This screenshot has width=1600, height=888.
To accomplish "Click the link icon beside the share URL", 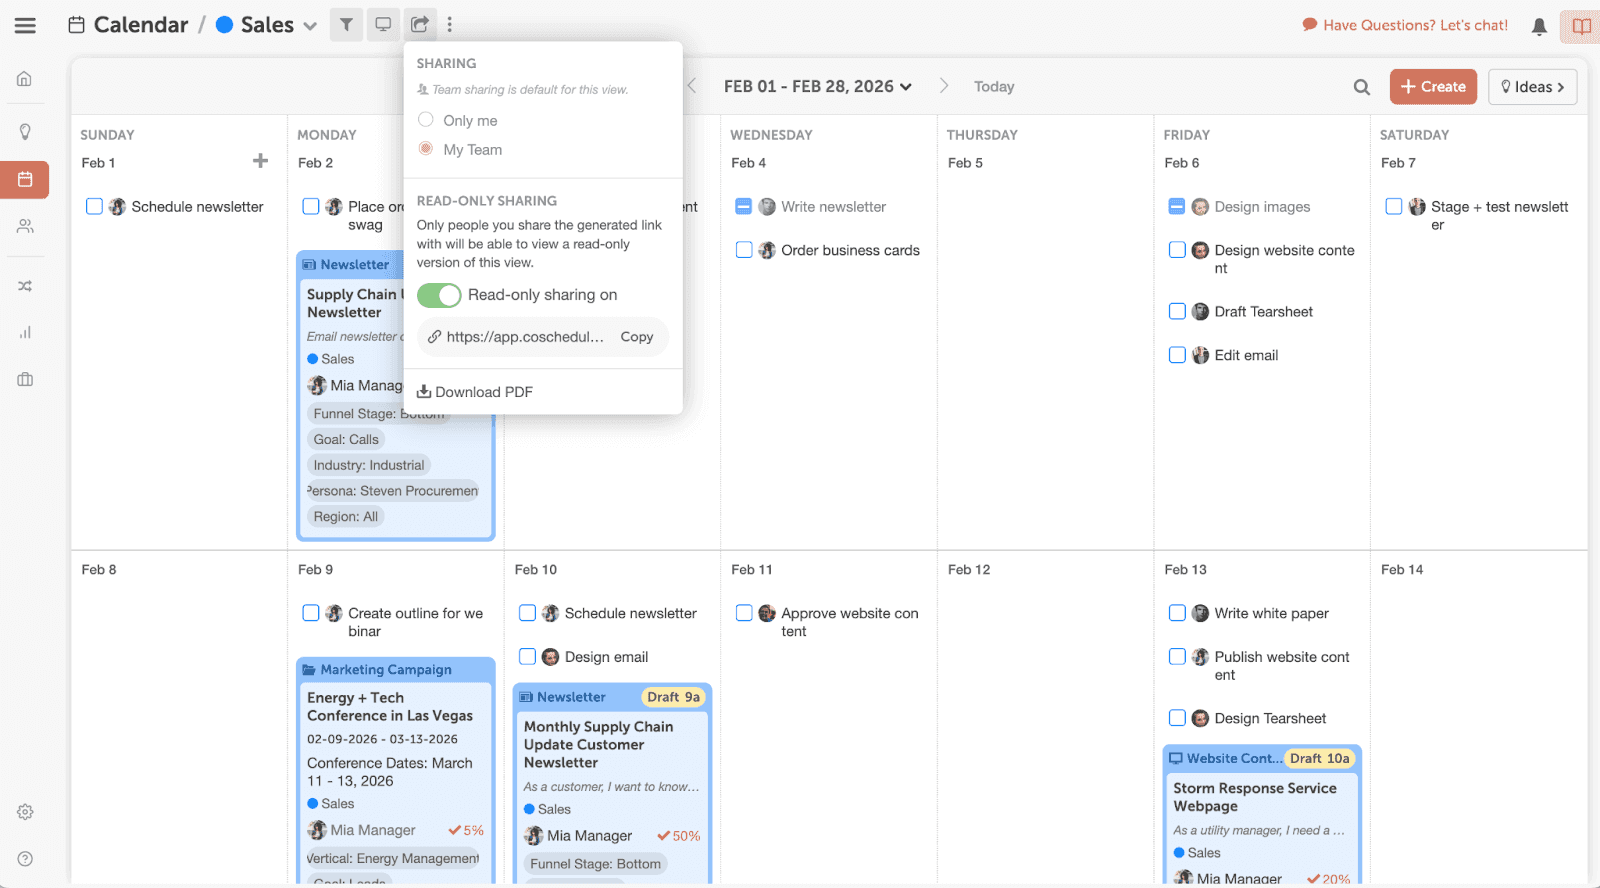I will (434, 337).
